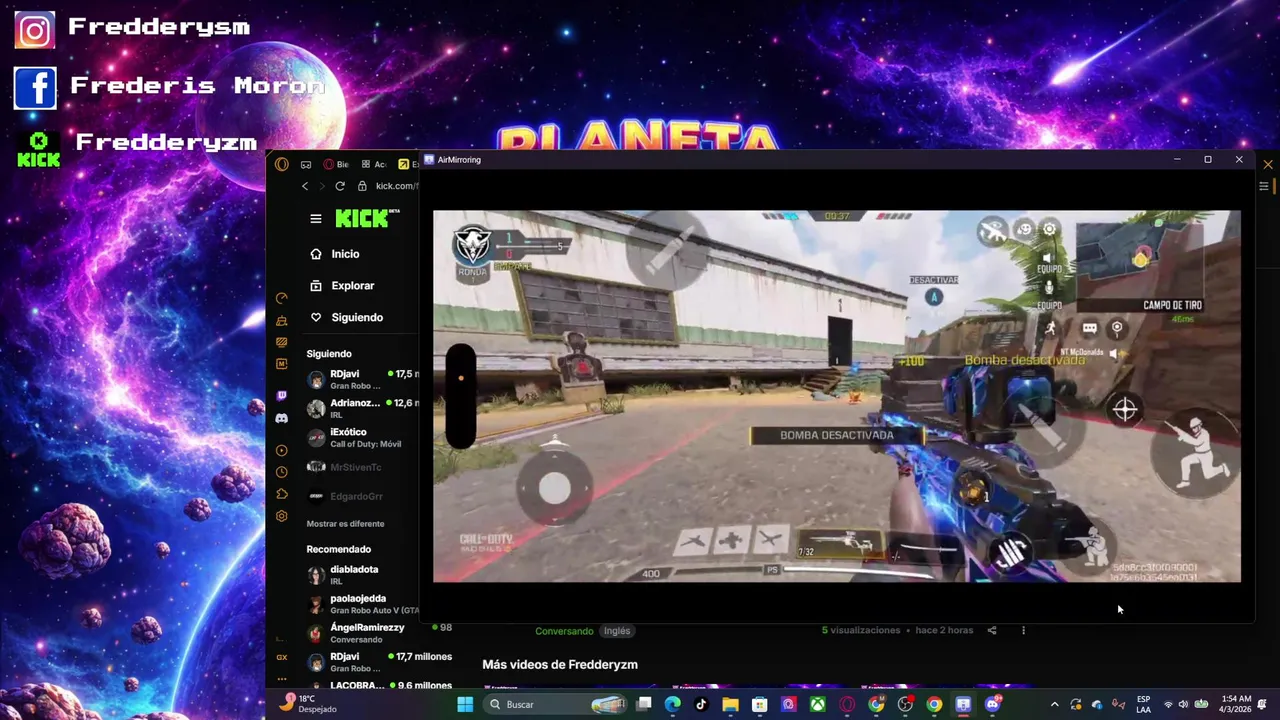This screenshot has width=1280, height=720.
Task: Open GX Cleaner in Opera sidebar
Action: click(282, 321)
